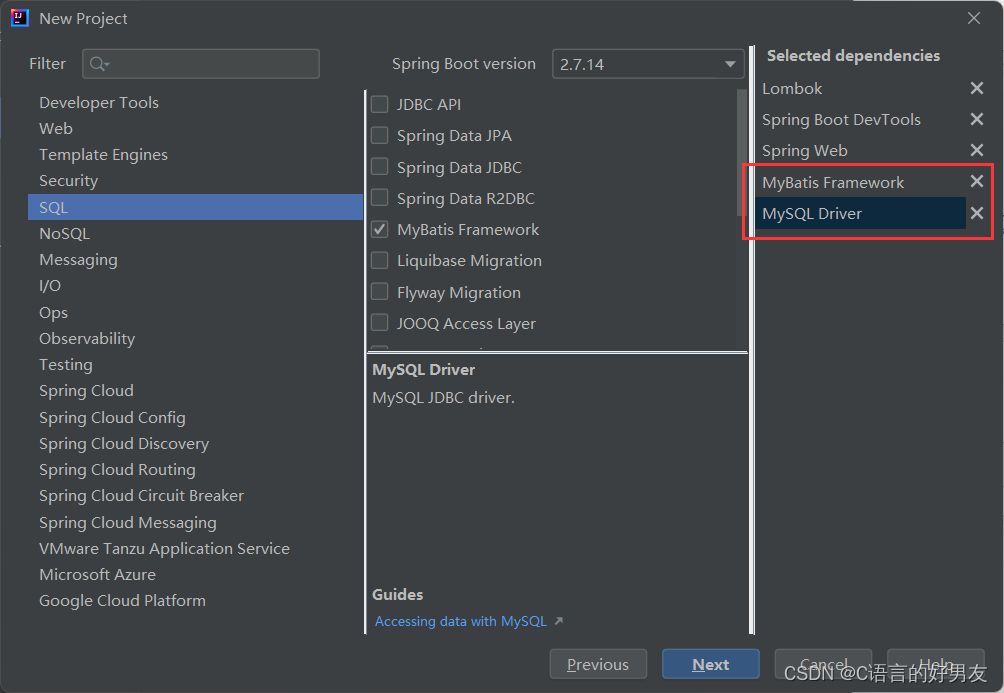This screenshot has height=693, width=1004.
Task: Select the SQL category
Action: pos(195,208)
